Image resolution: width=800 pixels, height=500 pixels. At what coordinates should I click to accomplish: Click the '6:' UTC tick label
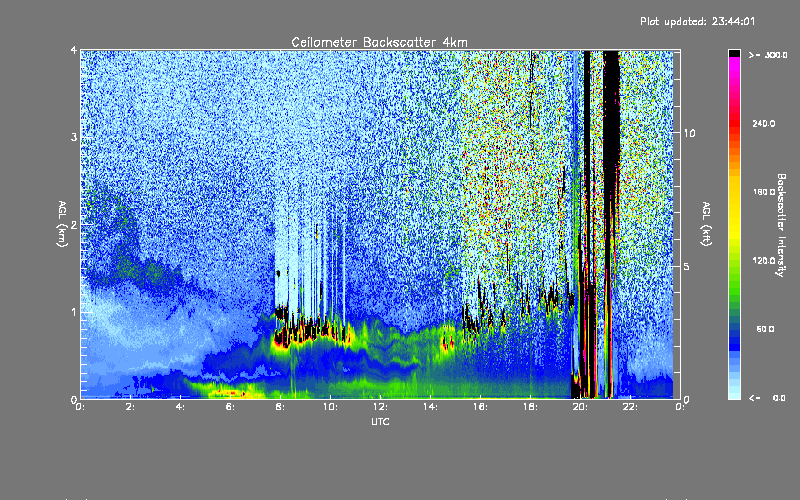(x=231, y=407)
